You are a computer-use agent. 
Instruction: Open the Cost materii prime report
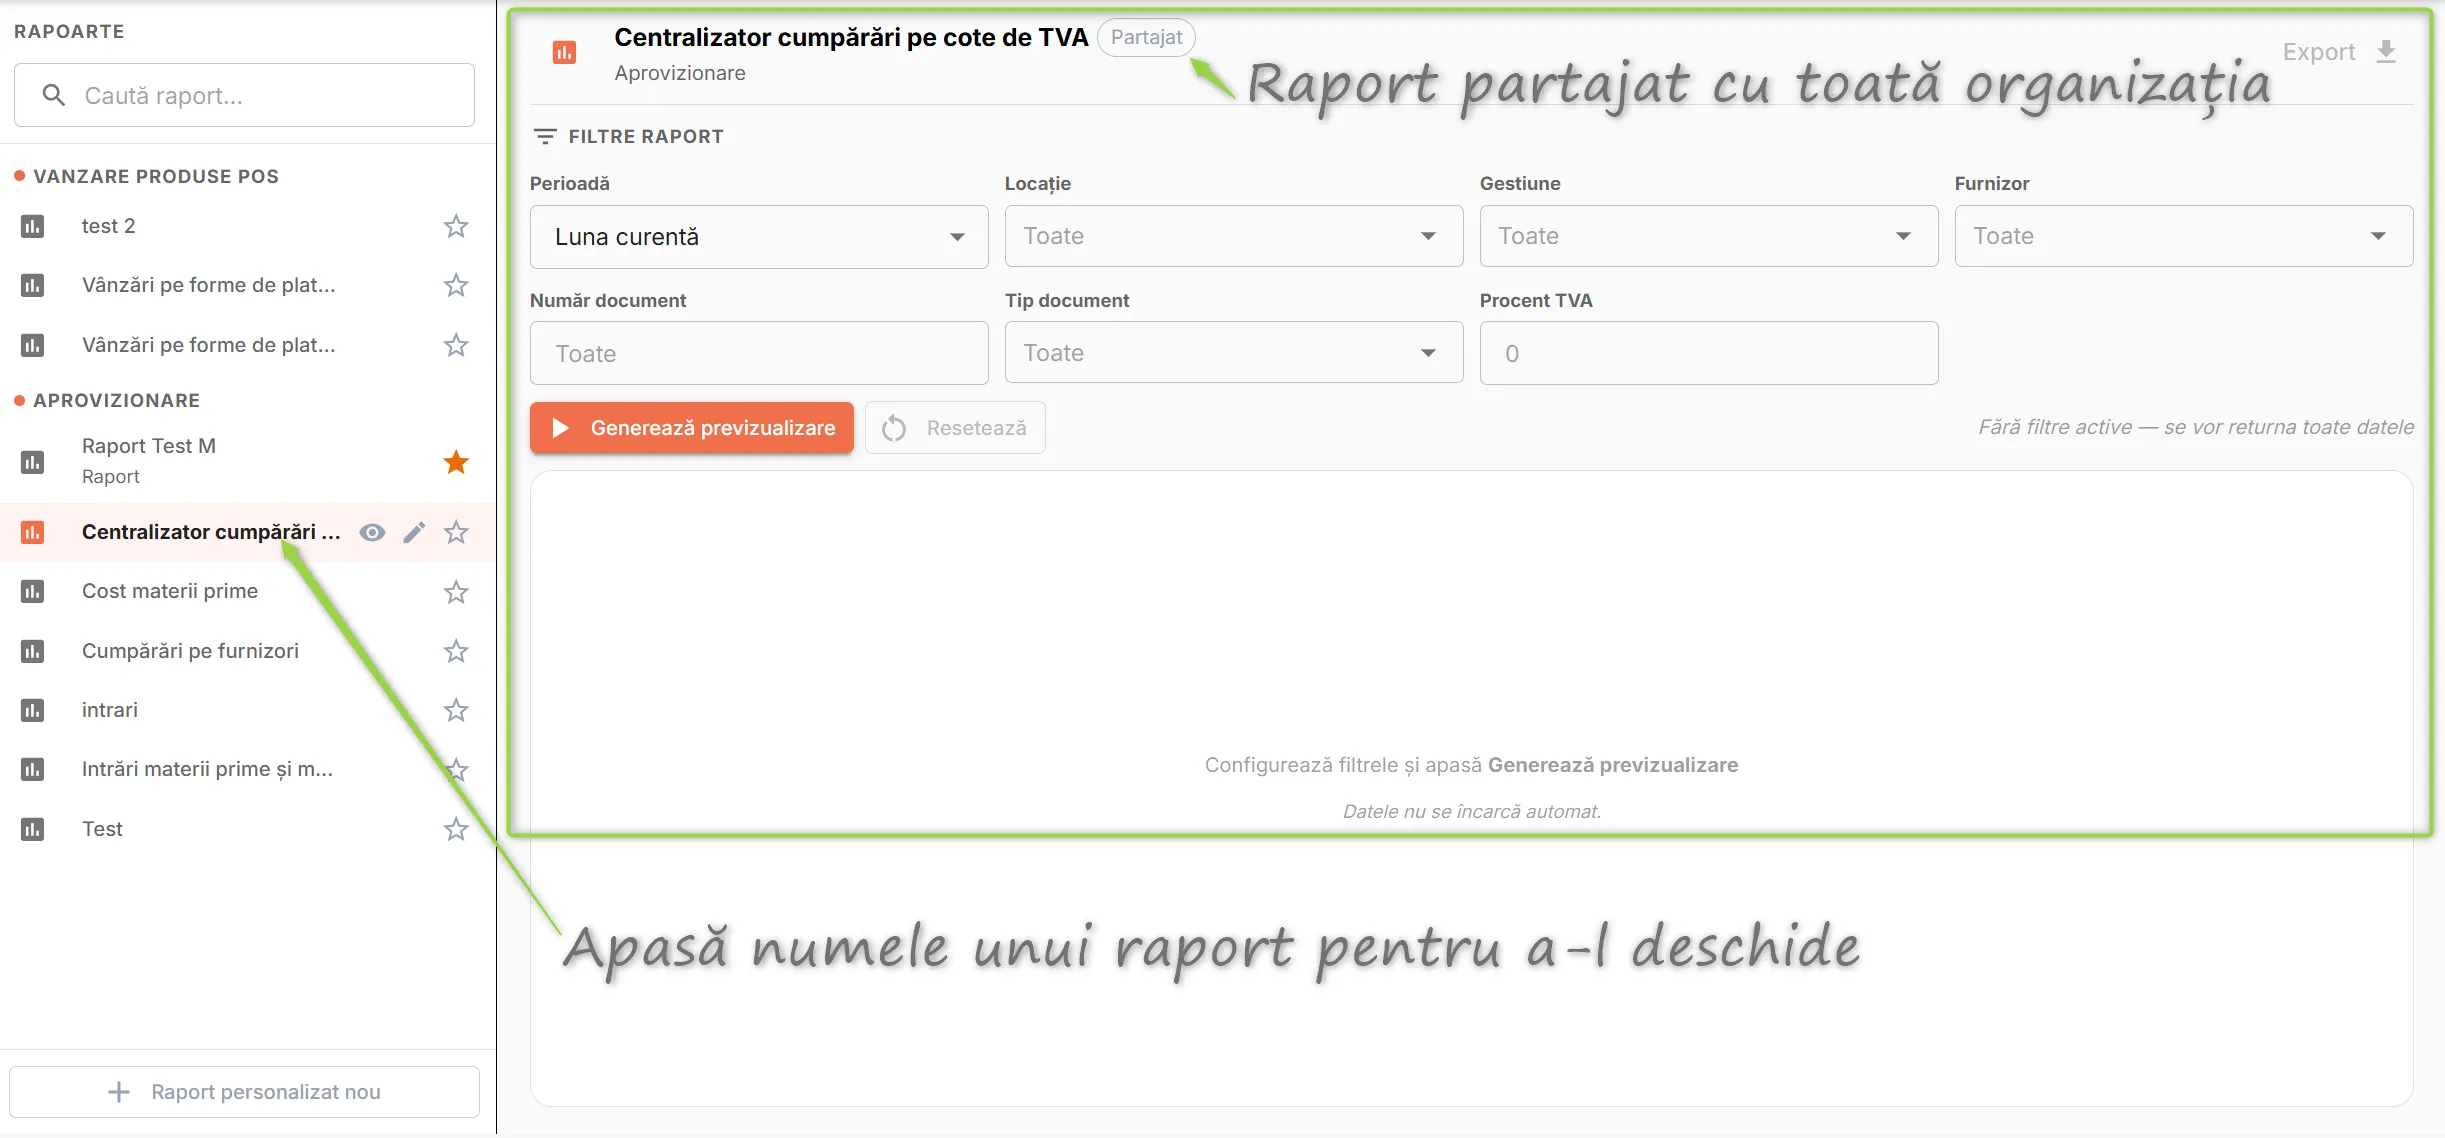170,591
